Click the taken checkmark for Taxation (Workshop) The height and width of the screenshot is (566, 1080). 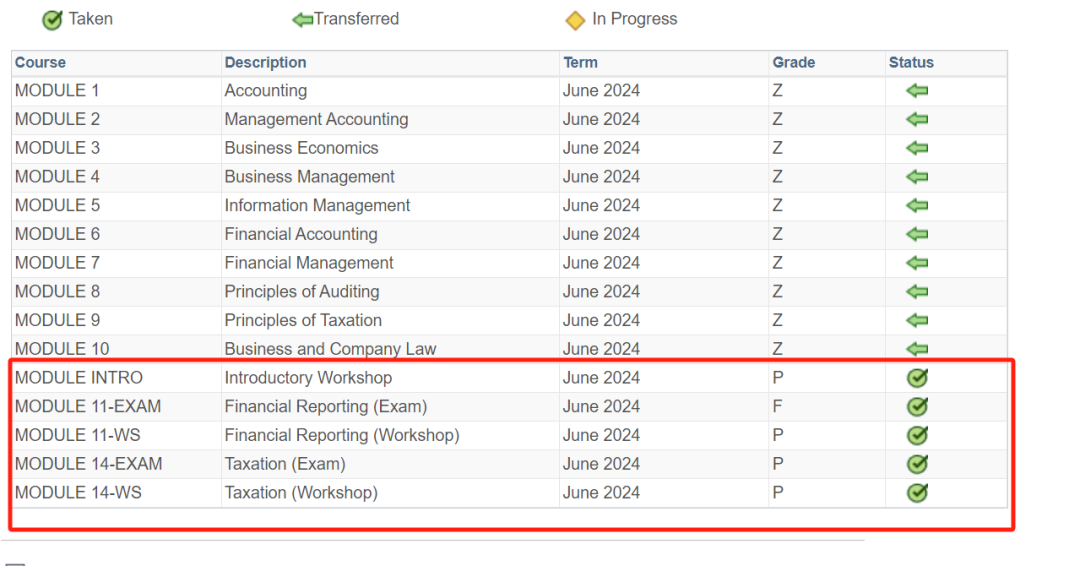click(x=917, y=492)
